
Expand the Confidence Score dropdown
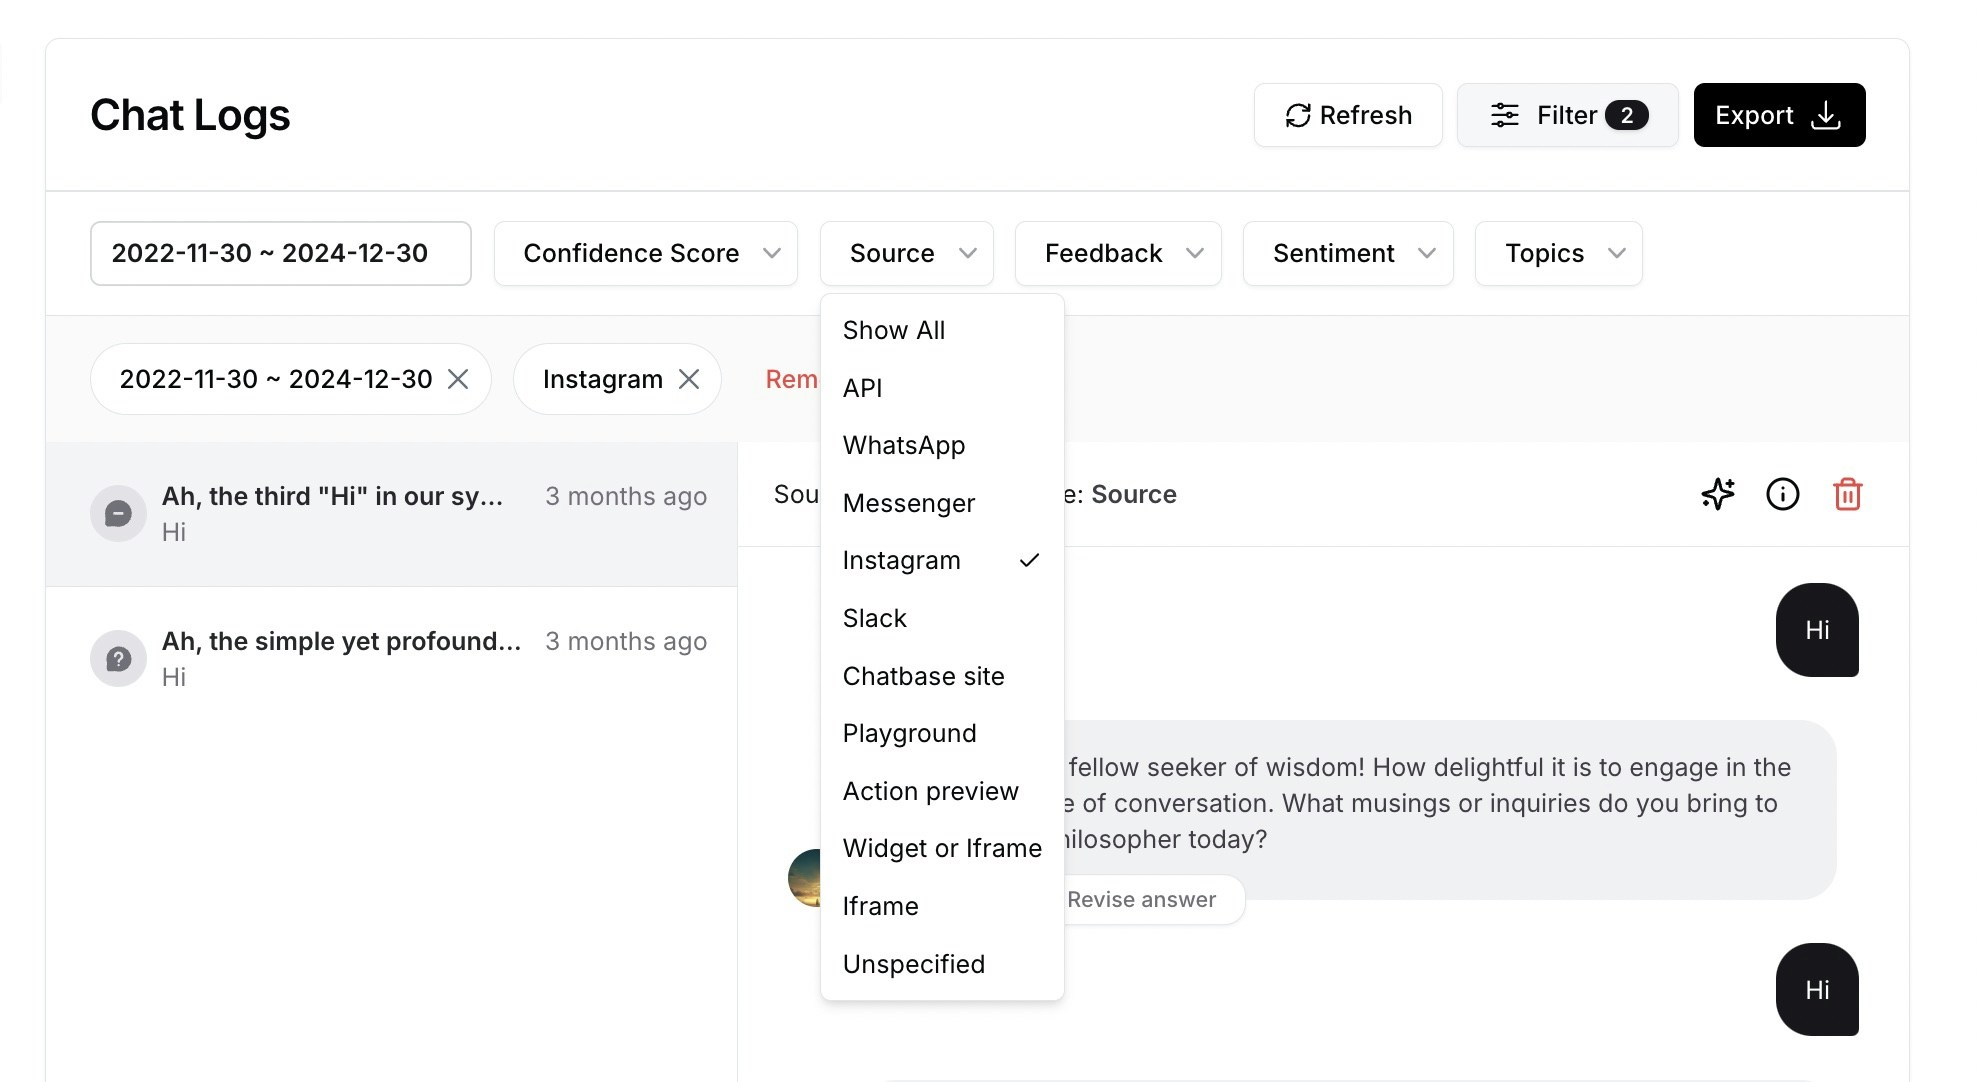point(645,253)
